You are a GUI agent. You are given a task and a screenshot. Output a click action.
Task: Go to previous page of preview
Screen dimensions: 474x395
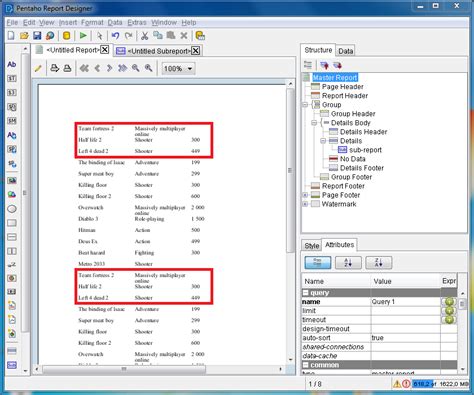(97, 68)
